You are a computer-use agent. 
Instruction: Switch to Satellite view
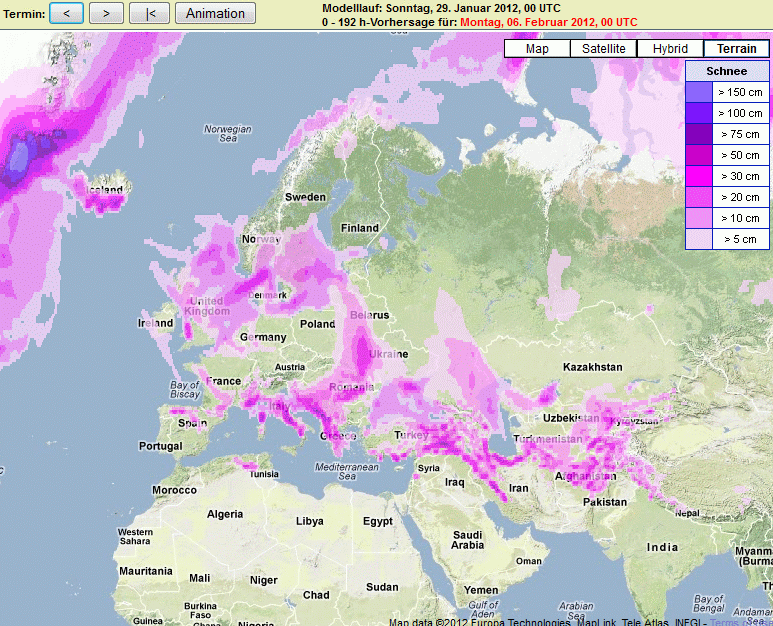603,48
